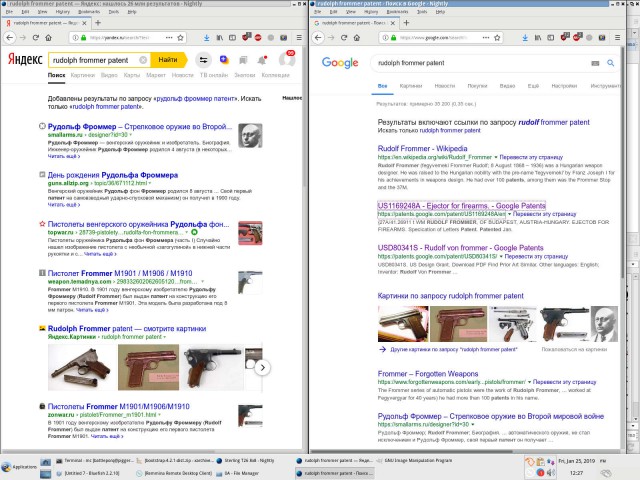The width and height of the screenshot is (640, 480).
Task: Click clock showing 12:27 in taskbar
Action: [x=576, y=473]
